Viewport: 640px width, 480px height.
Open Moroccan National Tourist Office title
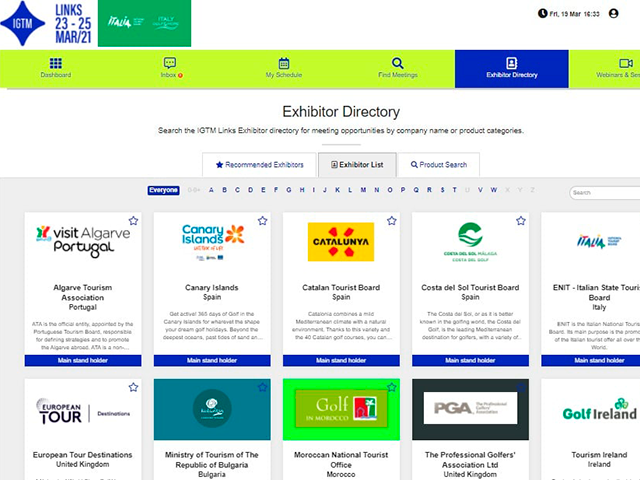click(x=341, y=460)
